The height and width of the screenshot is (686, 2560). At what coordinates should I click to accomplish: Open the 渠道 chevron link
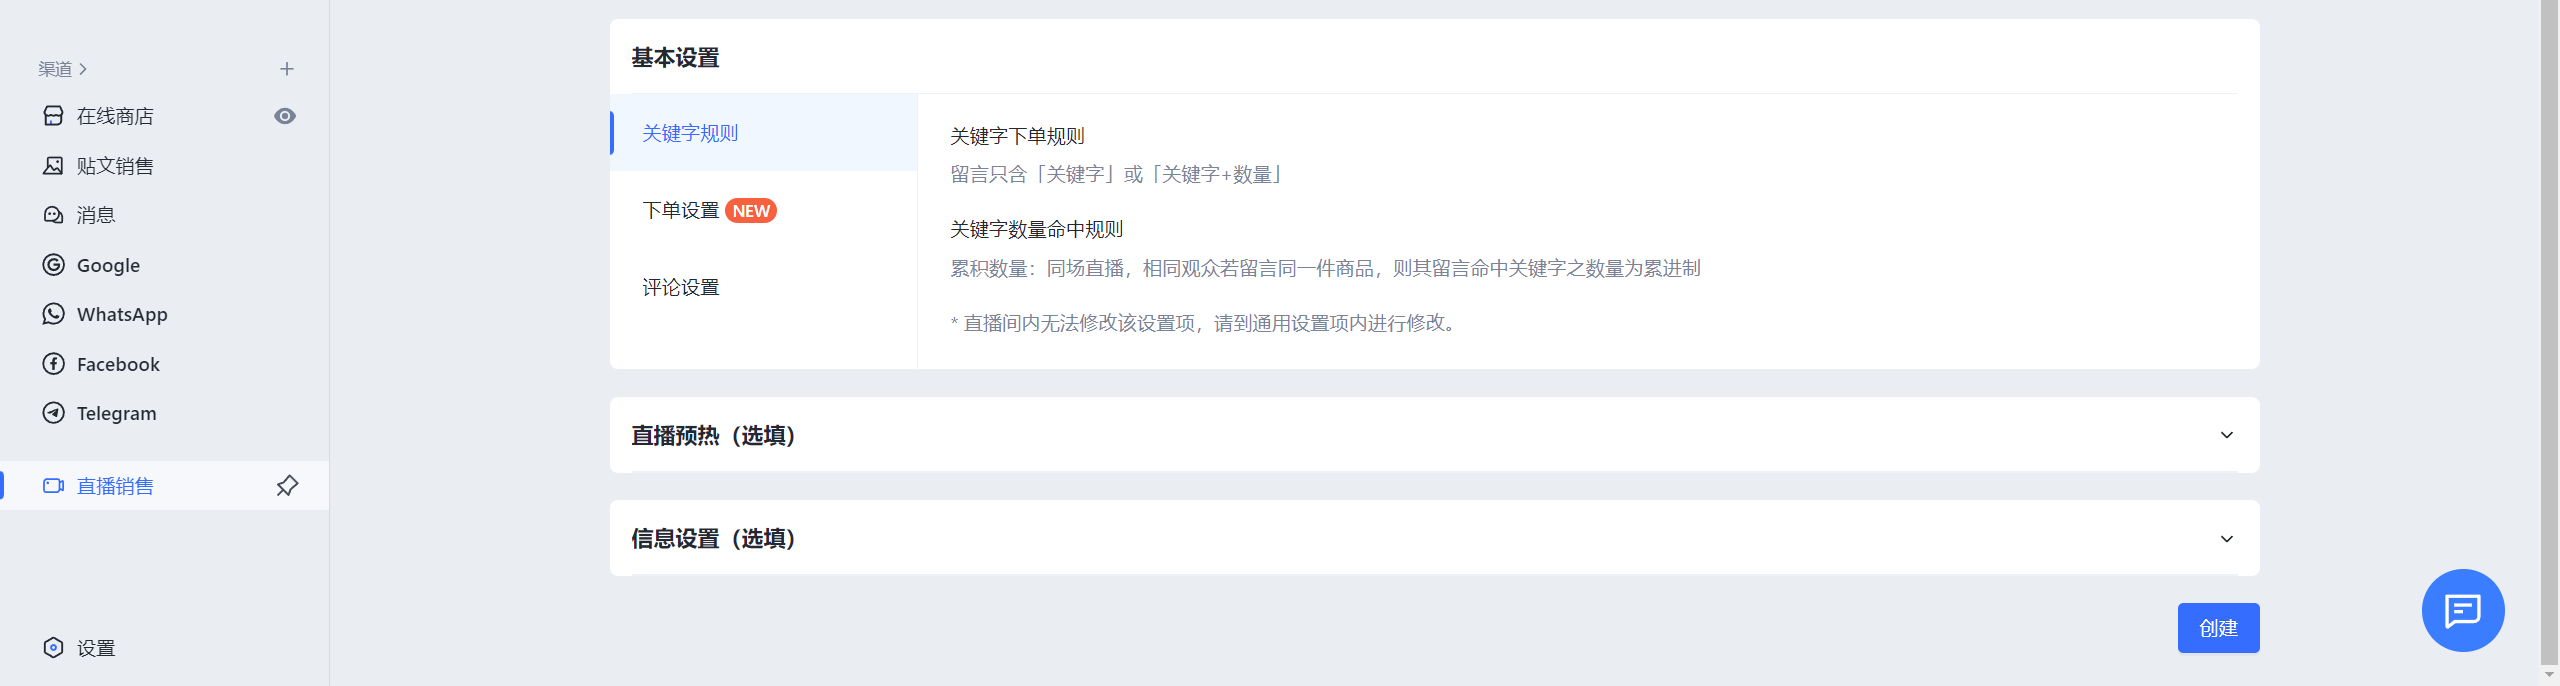(x=63, y=69)
